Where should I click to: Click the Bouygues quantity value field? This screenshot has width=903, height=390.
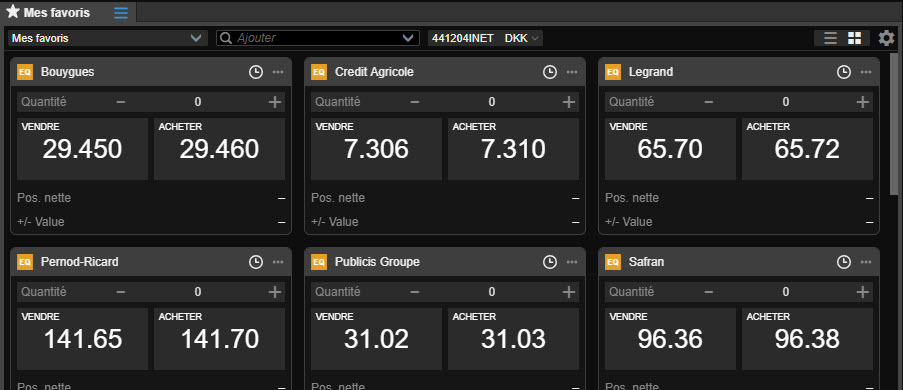tap(198, 102)
